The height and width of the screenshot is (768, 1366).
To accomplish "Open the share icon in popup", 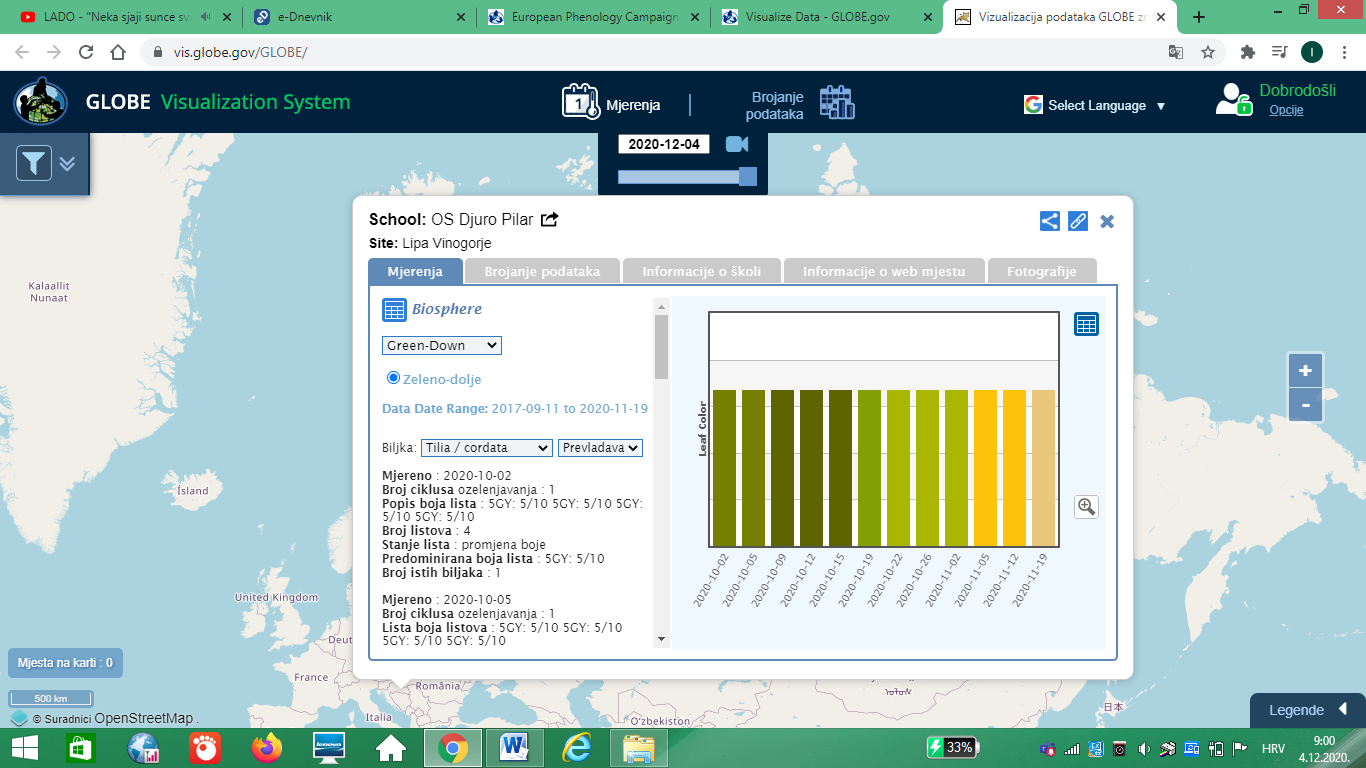I will [1049, 221].
